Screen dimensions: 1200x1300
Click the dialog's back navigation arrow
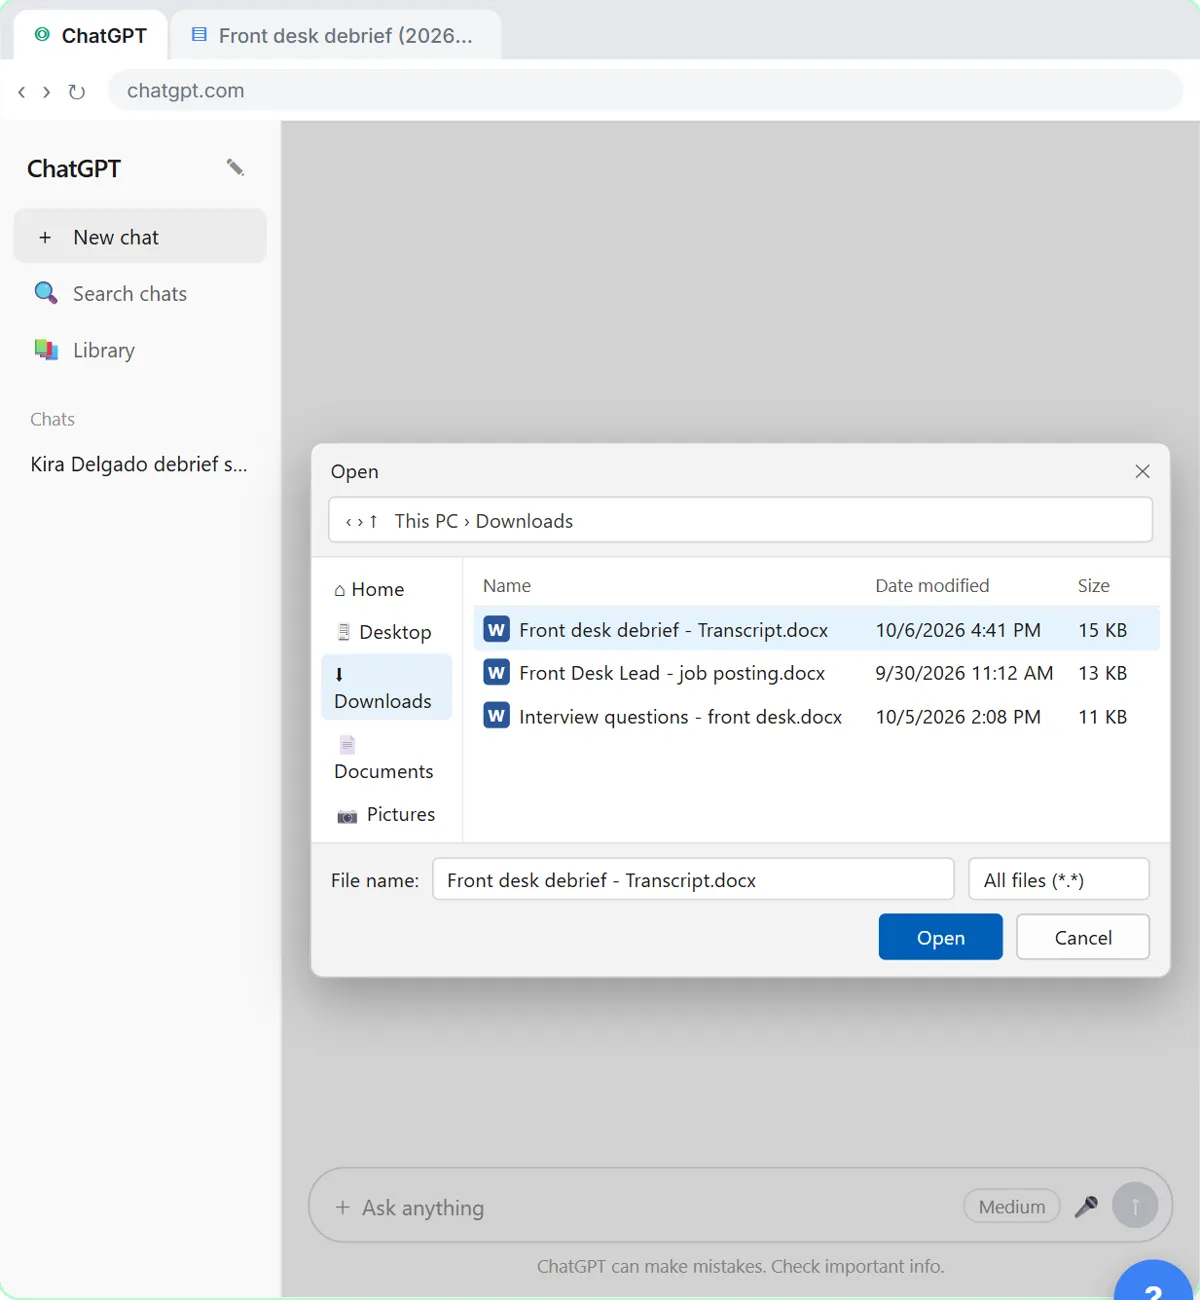pyautogui.click(x=348, y=521)
